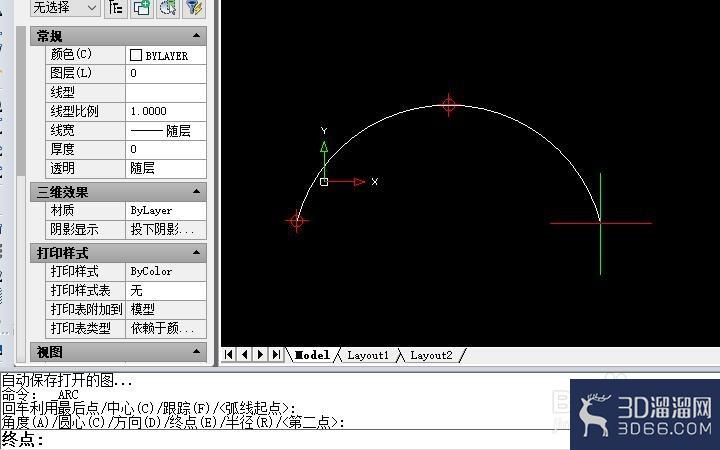Switch to the Layout2 tab
This screenshot has width=720, height=450.
(x=431, y=355)
